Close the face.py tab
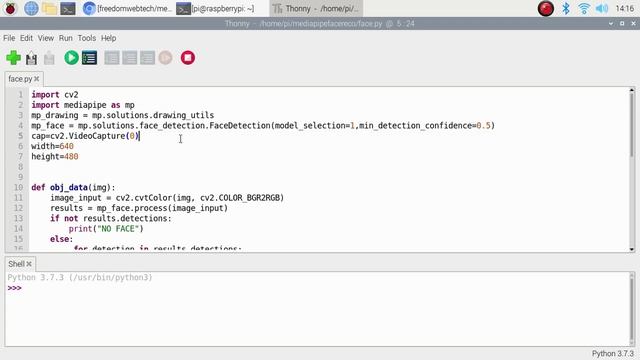 [x=37, y=79]
